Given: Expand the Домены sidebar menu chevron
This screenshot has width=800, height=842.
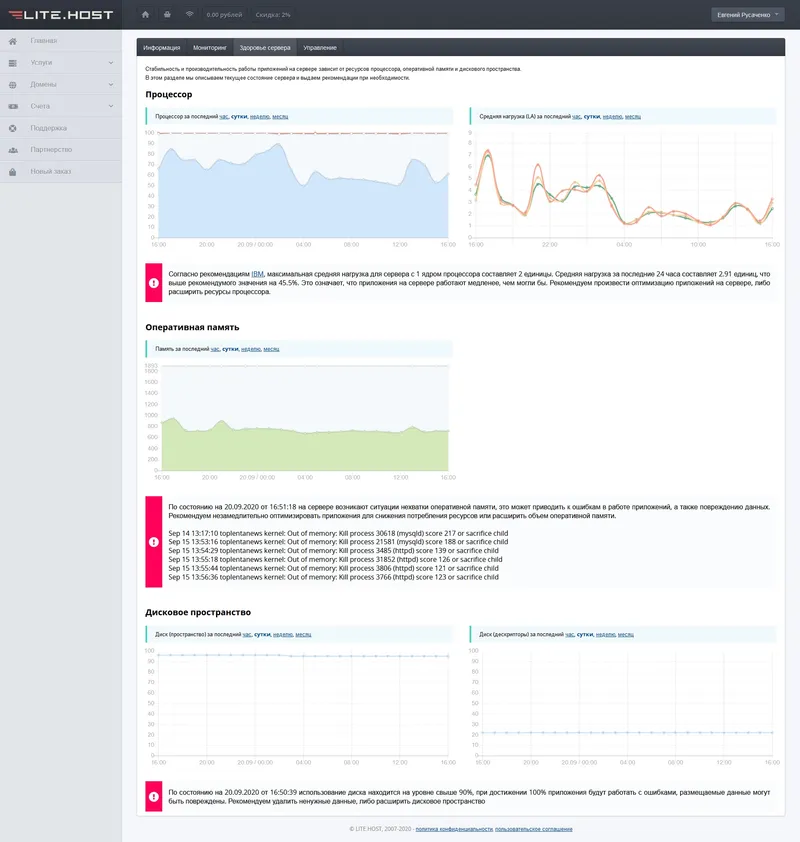Looking at the screenshot, I should [x=111, y=84].
